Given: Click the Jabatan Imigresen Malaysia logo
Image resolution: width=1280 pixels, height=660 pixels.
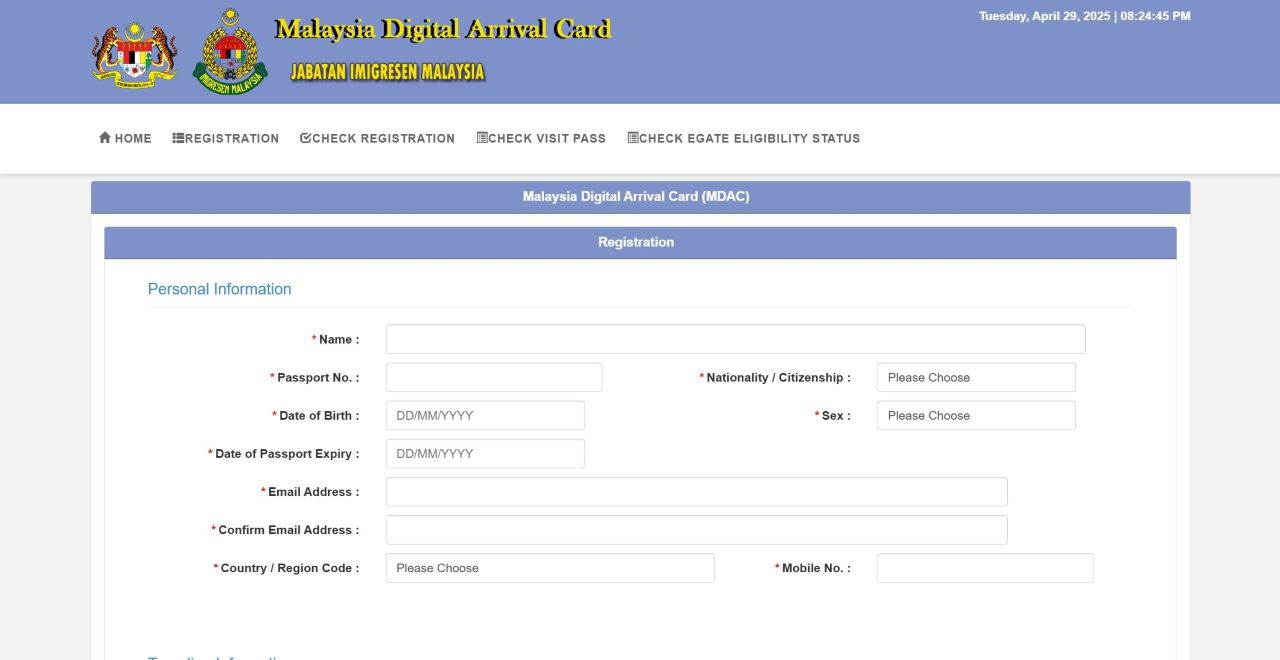Looking at the screenshot, I should [x=229, y=50].
